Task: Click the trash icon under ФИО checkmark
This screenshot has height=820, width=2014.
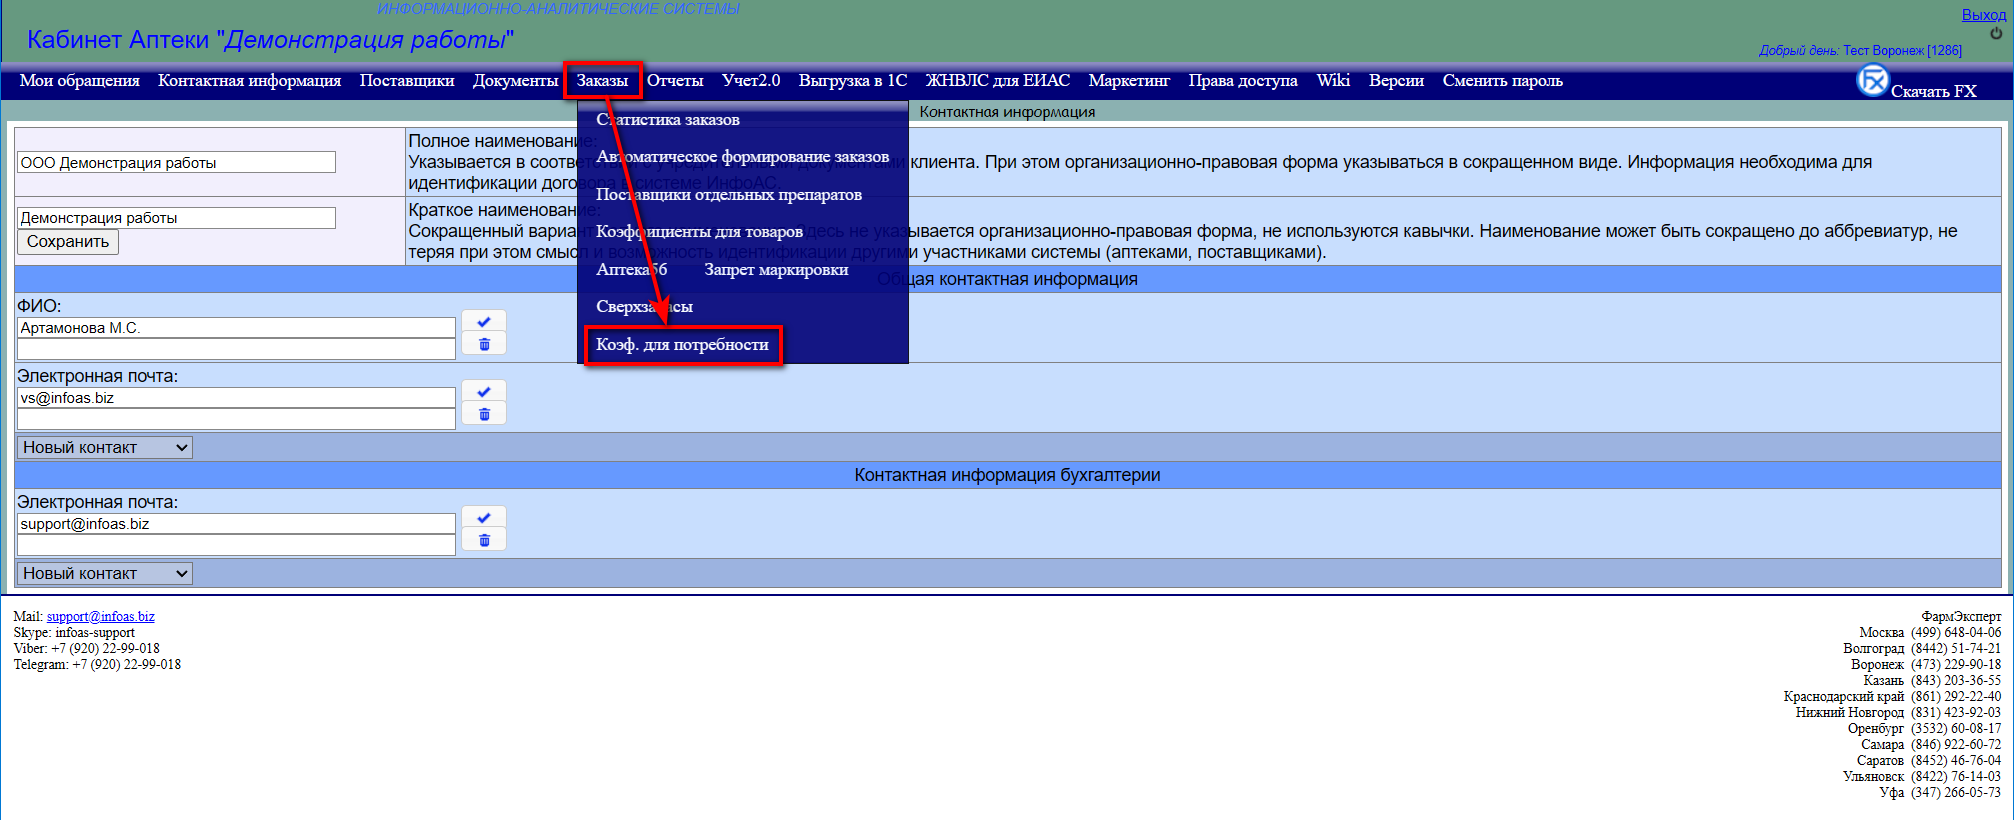Action: click(x=484, y=344)
